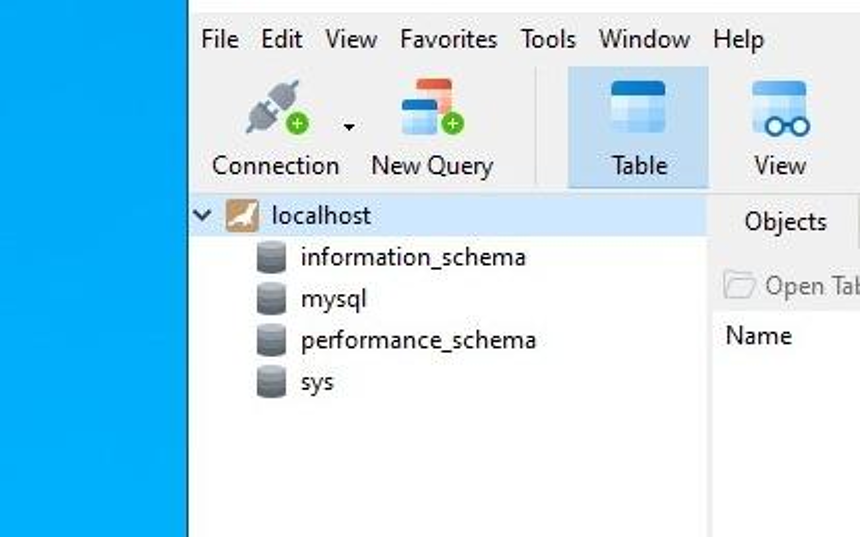
Task: Open the File menu
Action: (x=219, y=40)
